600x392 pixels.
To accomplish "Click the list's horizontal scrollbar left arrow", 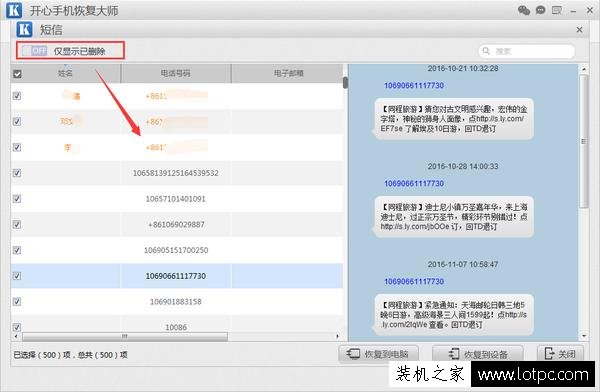I will click(x=16, y=336).
